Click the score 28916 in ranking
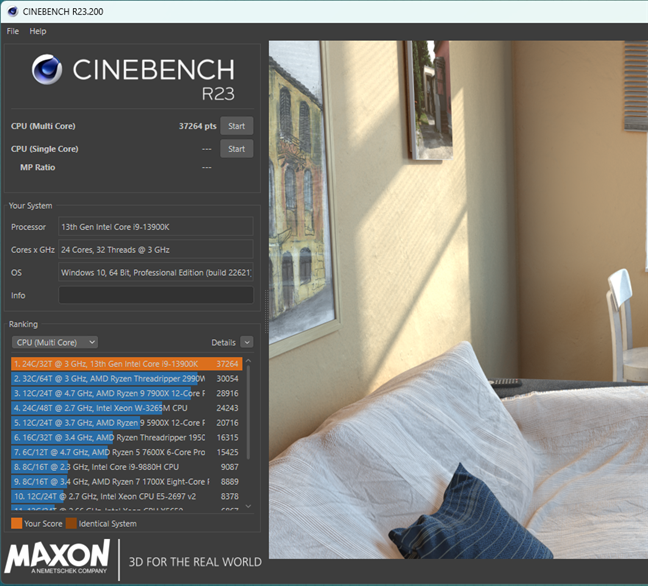Screen dimensions: 648x586 click(x=227, y=393)
